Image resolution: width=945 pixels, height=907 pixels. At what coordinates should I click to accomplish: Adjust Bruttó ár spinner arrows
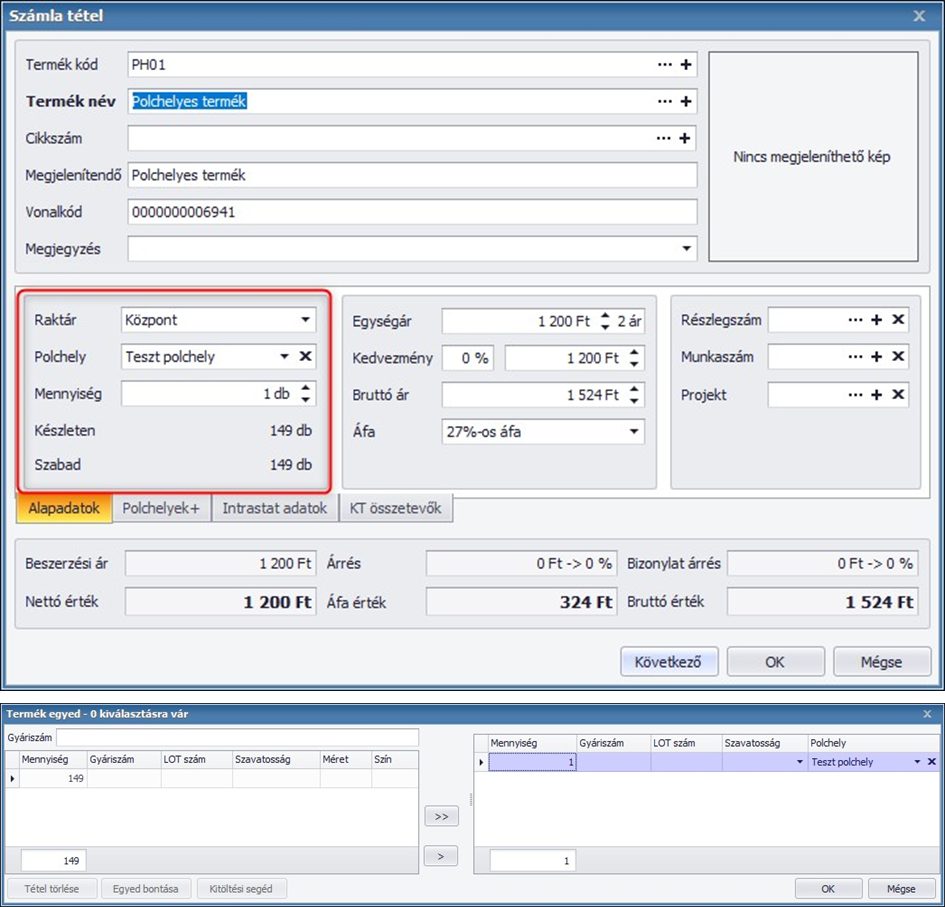[634, 395]
